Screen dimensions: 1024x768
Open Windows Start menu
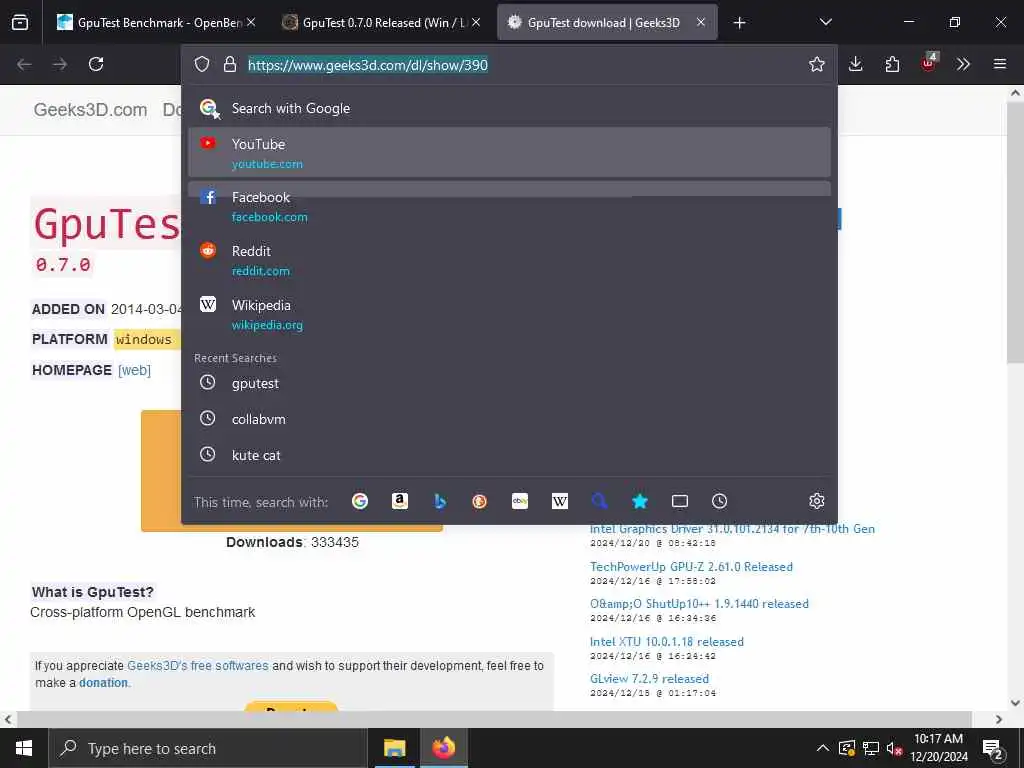click(x=24, y=748)
